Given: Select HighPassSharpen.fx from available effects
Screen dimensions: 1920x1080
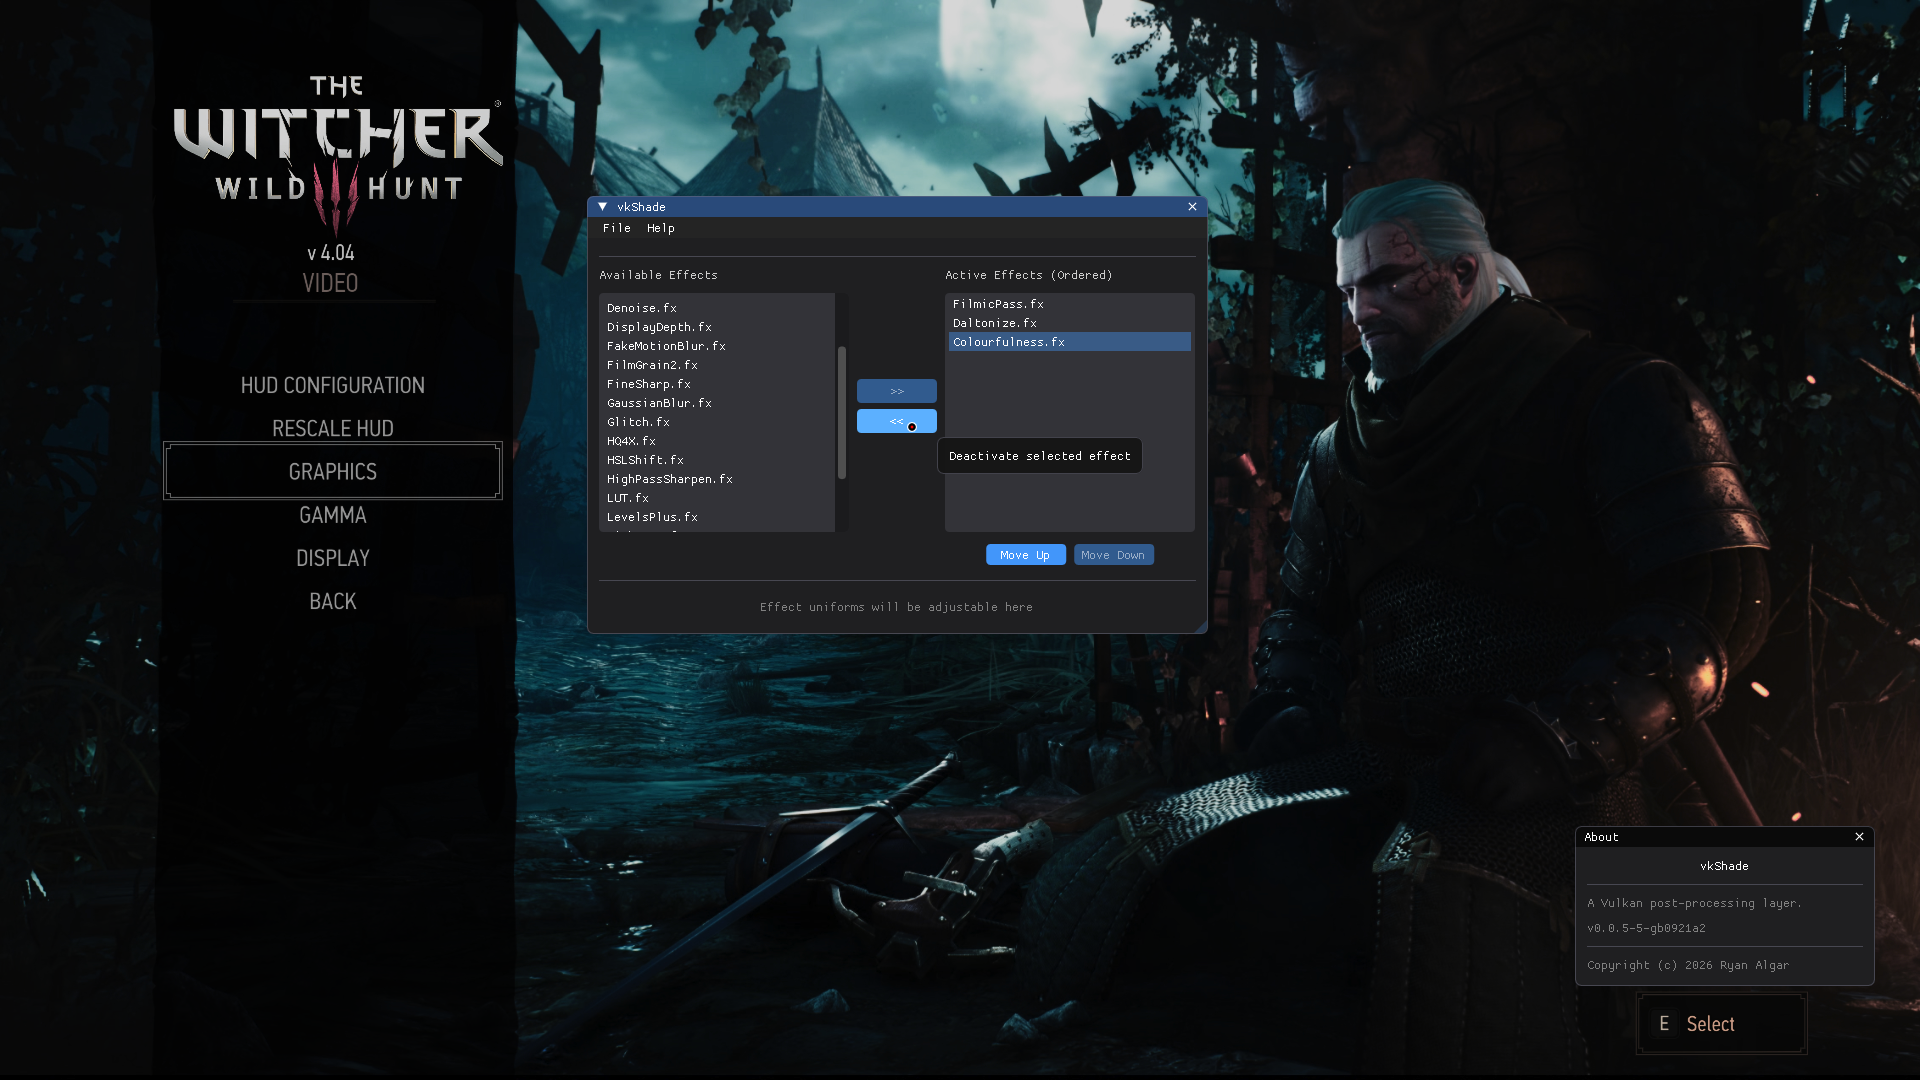Looking at the screenshot, I should tap(669, 479).
